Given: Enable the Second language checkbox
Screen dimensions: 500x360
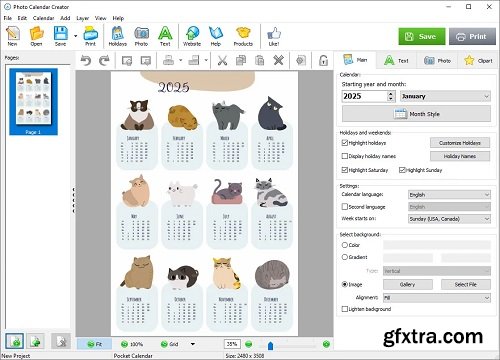Looking at the screenshot, I should click(345, 207).
